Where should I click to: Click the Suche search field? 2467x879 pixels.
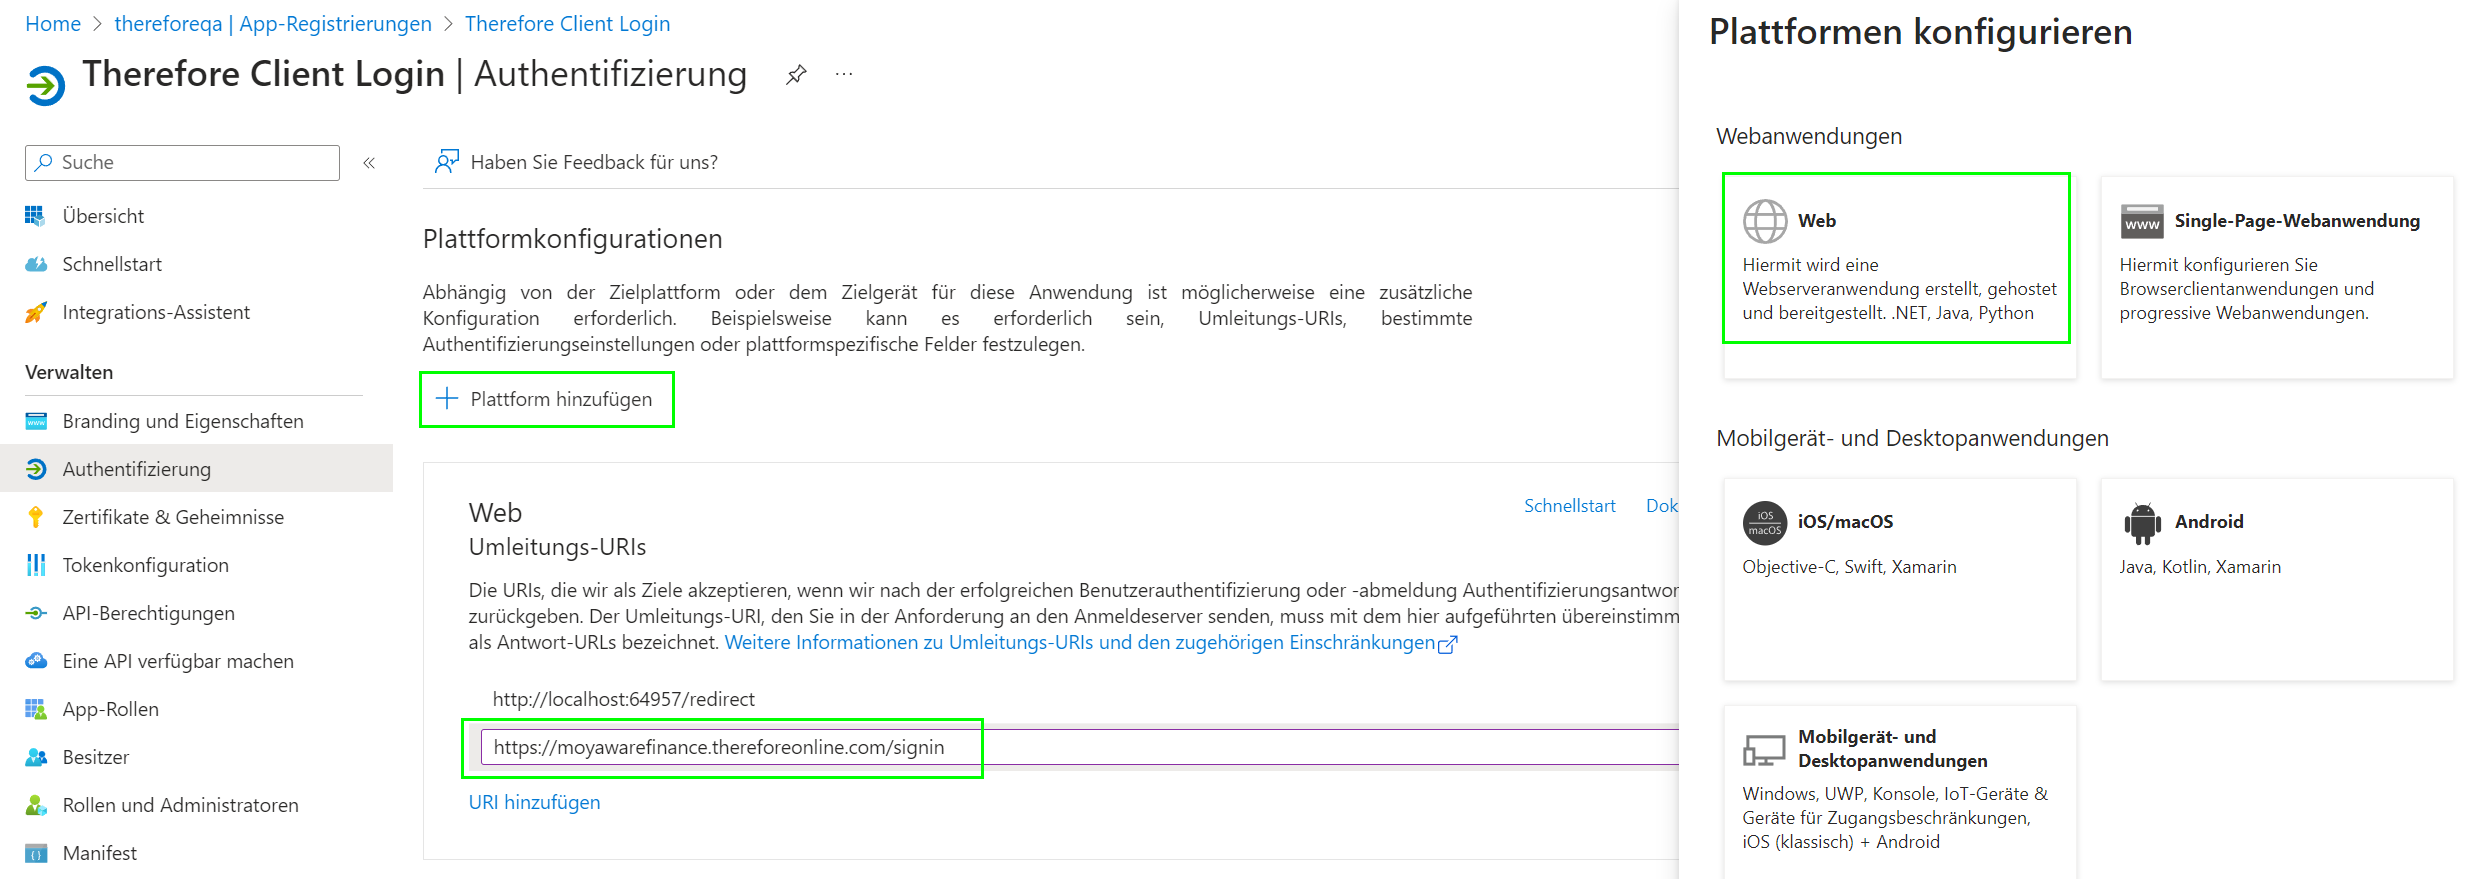click(182, 163)
